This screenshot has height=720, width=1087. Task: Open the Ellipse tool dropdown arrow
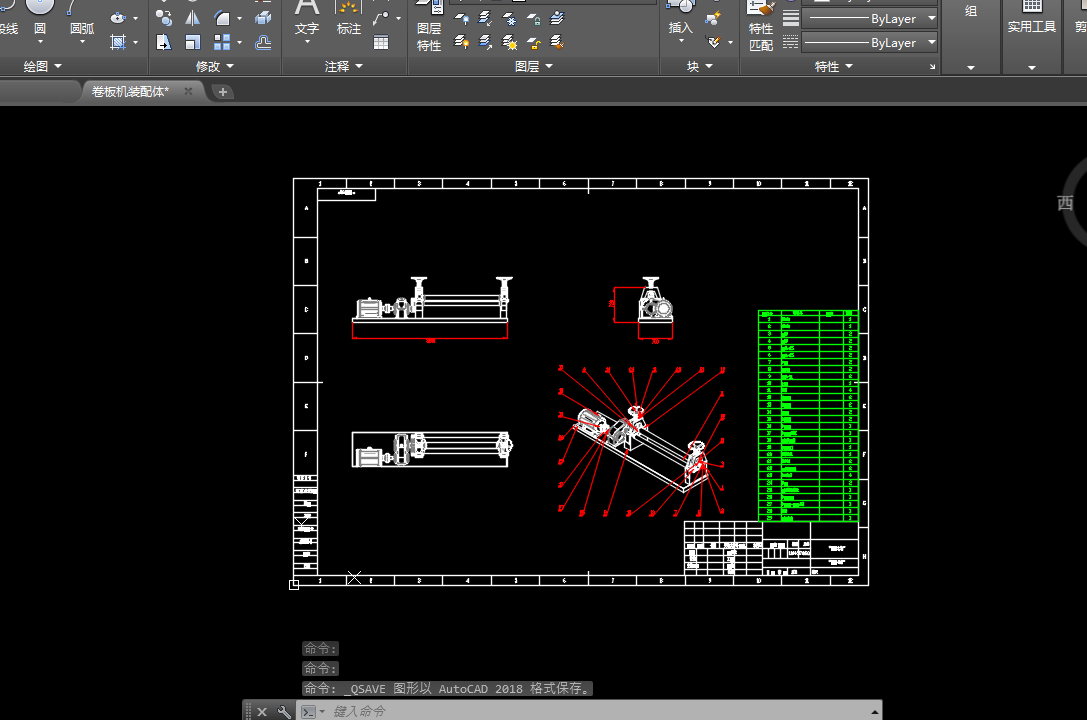click(135, 18)
